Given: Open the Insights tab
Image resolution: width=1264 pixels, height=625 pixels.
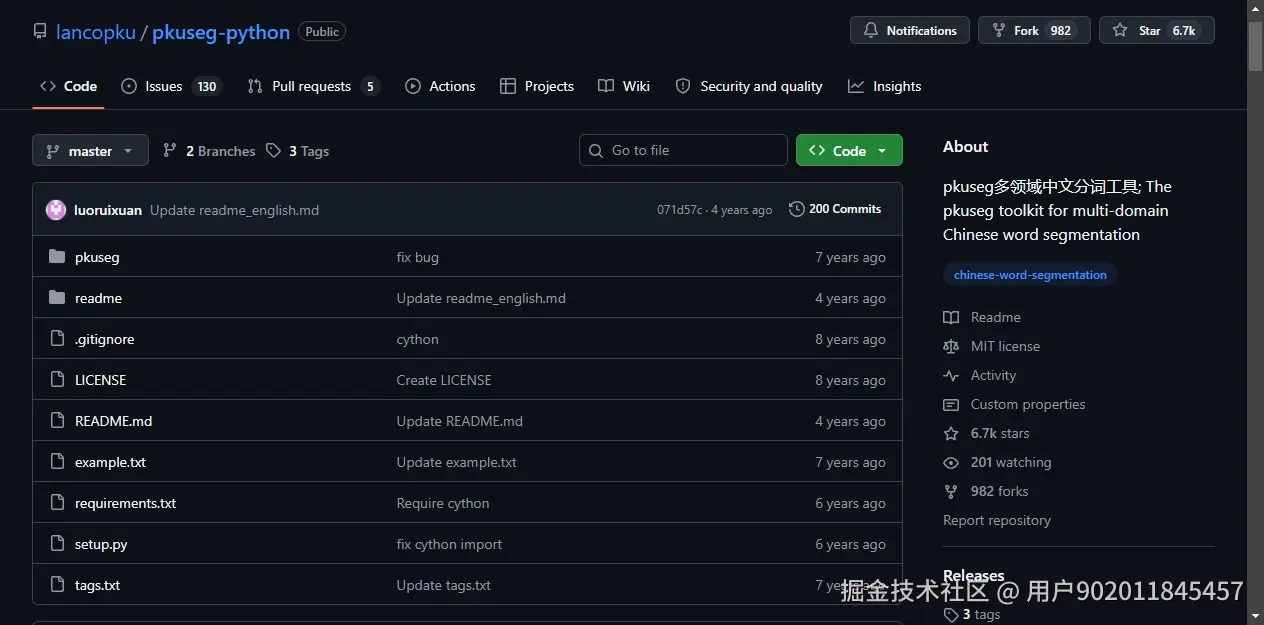Looking at the screenshot, I should 885,86.
